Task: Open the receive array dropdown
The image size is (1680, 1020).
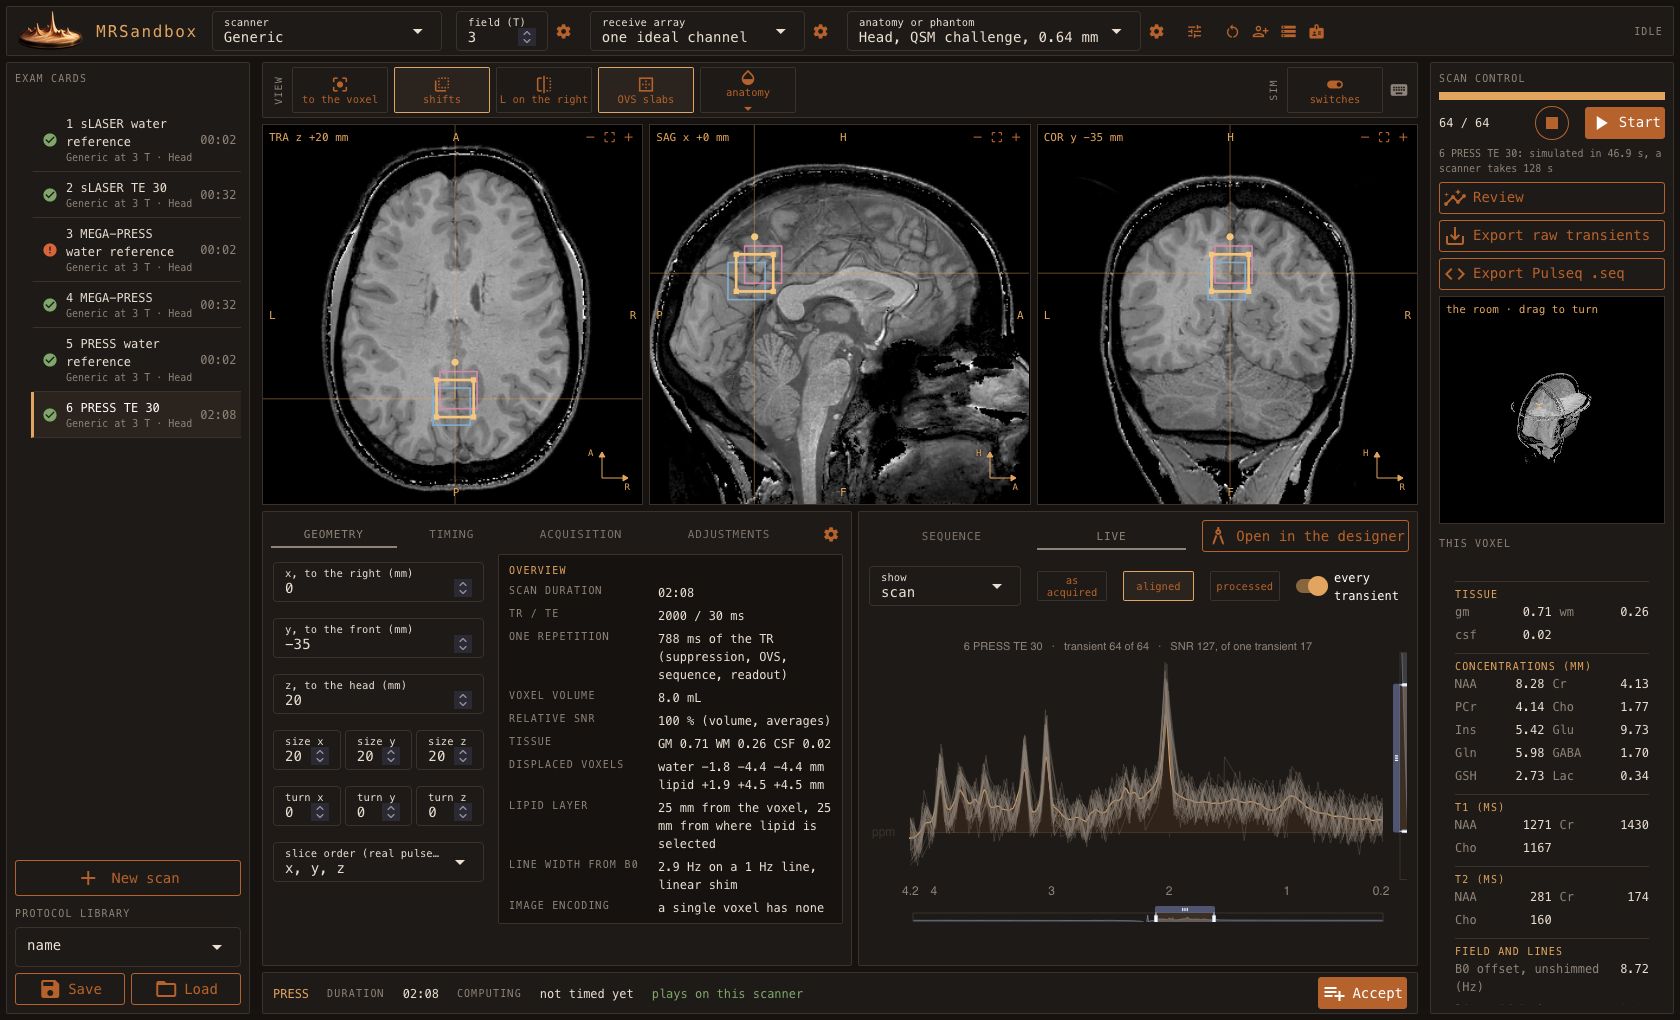Action: point(697,31)
